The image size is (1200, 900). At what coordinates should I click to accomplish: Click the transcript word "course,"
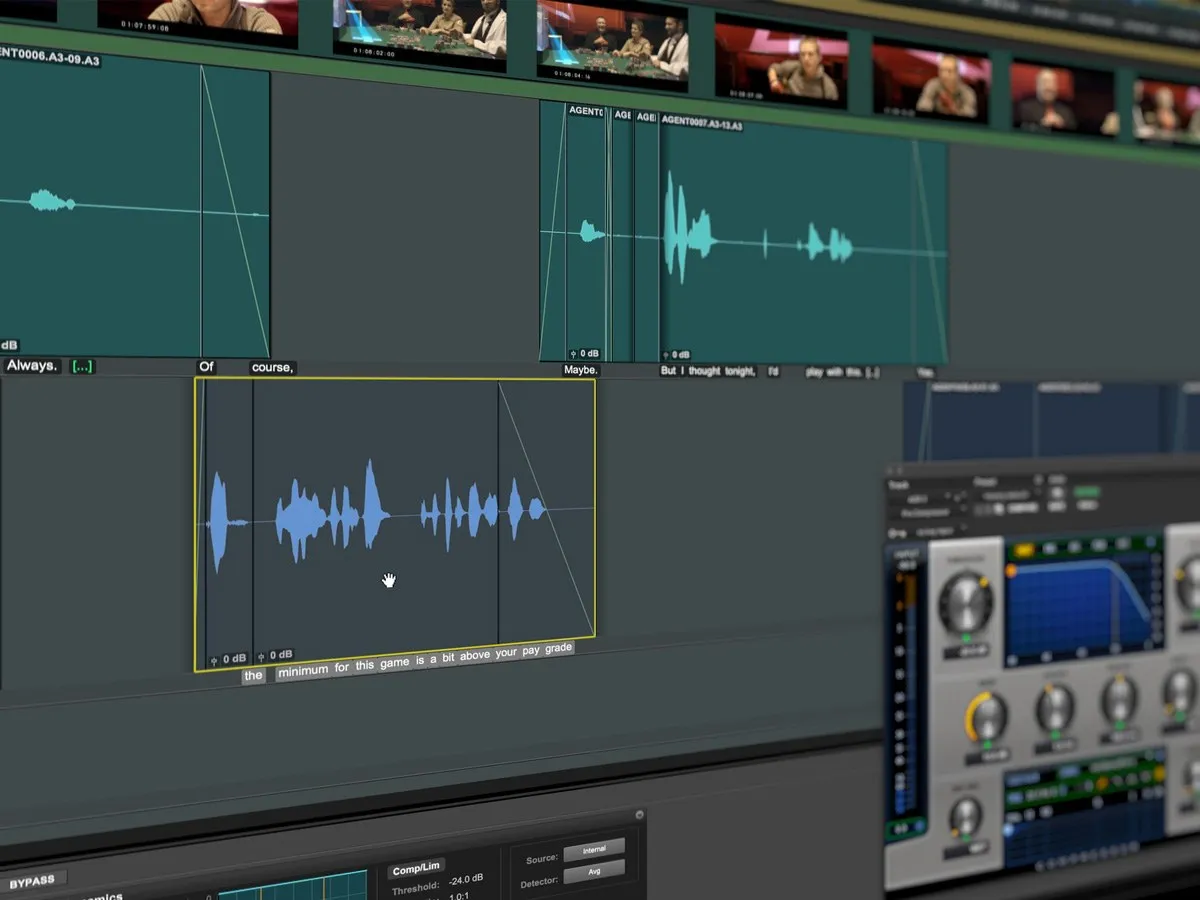(273, 367)
